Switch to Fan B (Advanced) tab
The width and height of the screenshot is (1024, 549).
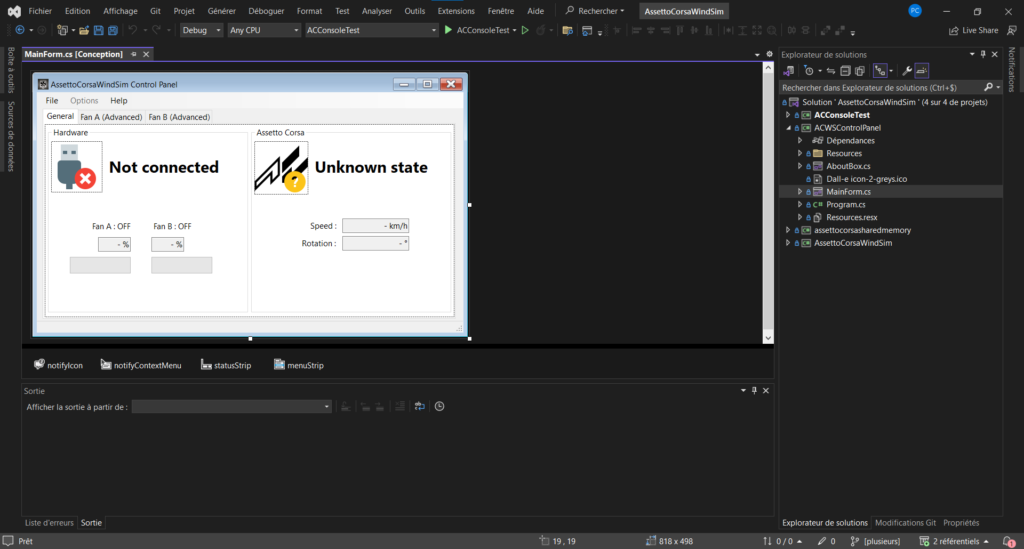(x=179, y=117)
